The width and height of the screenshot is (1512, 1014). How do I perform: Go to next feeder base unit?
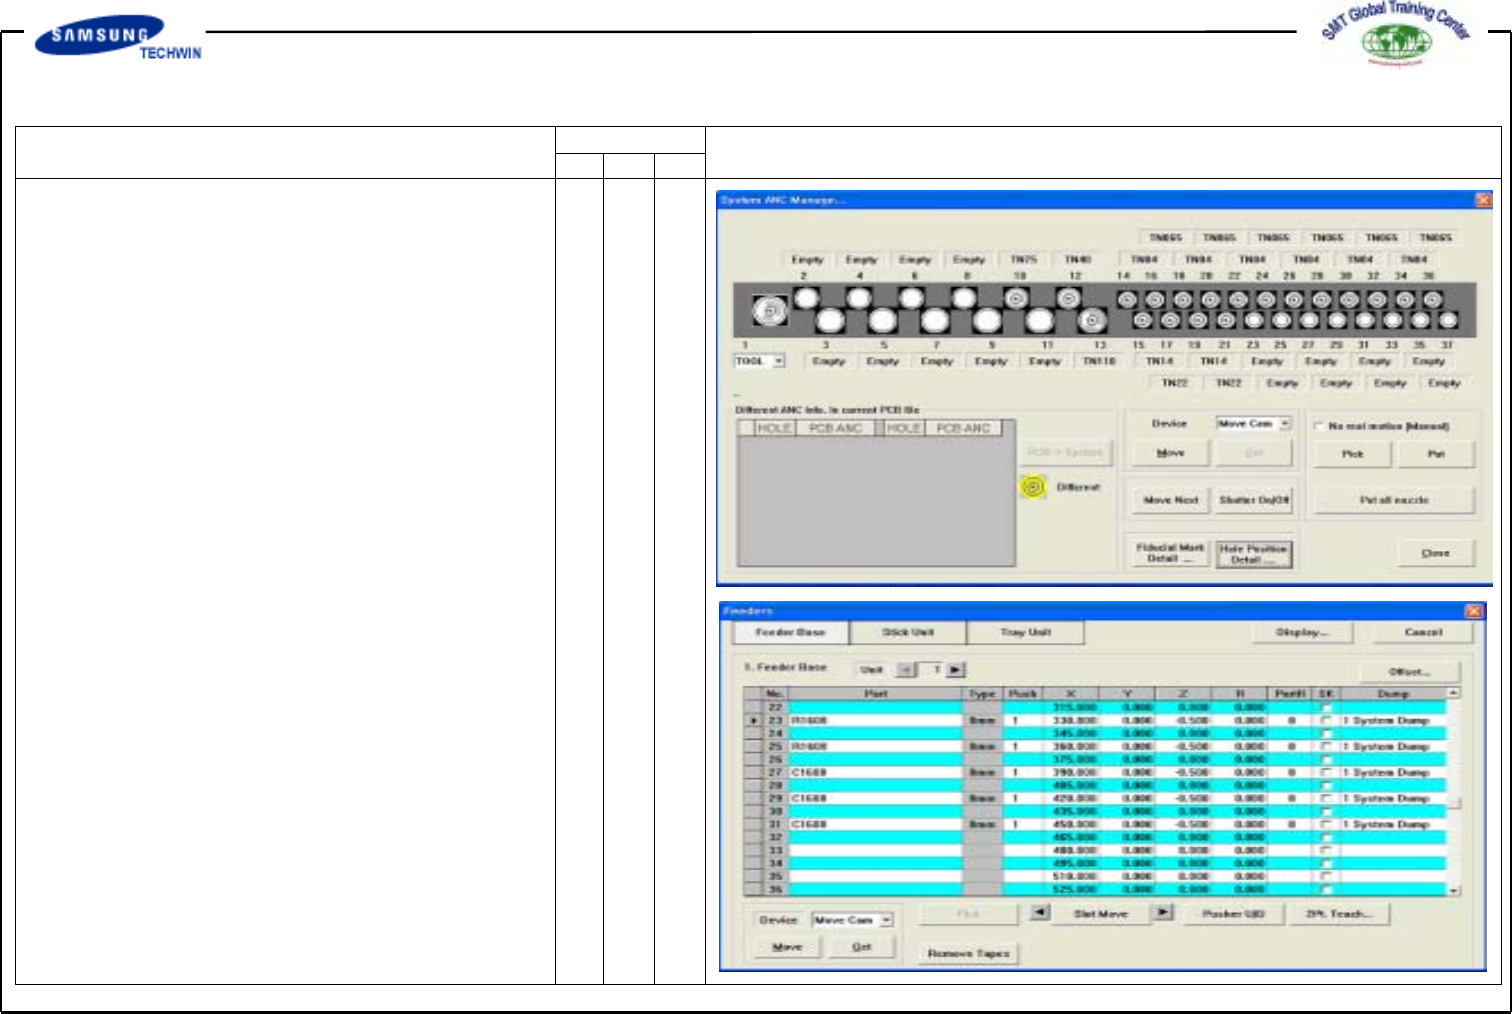click(955, 670)
